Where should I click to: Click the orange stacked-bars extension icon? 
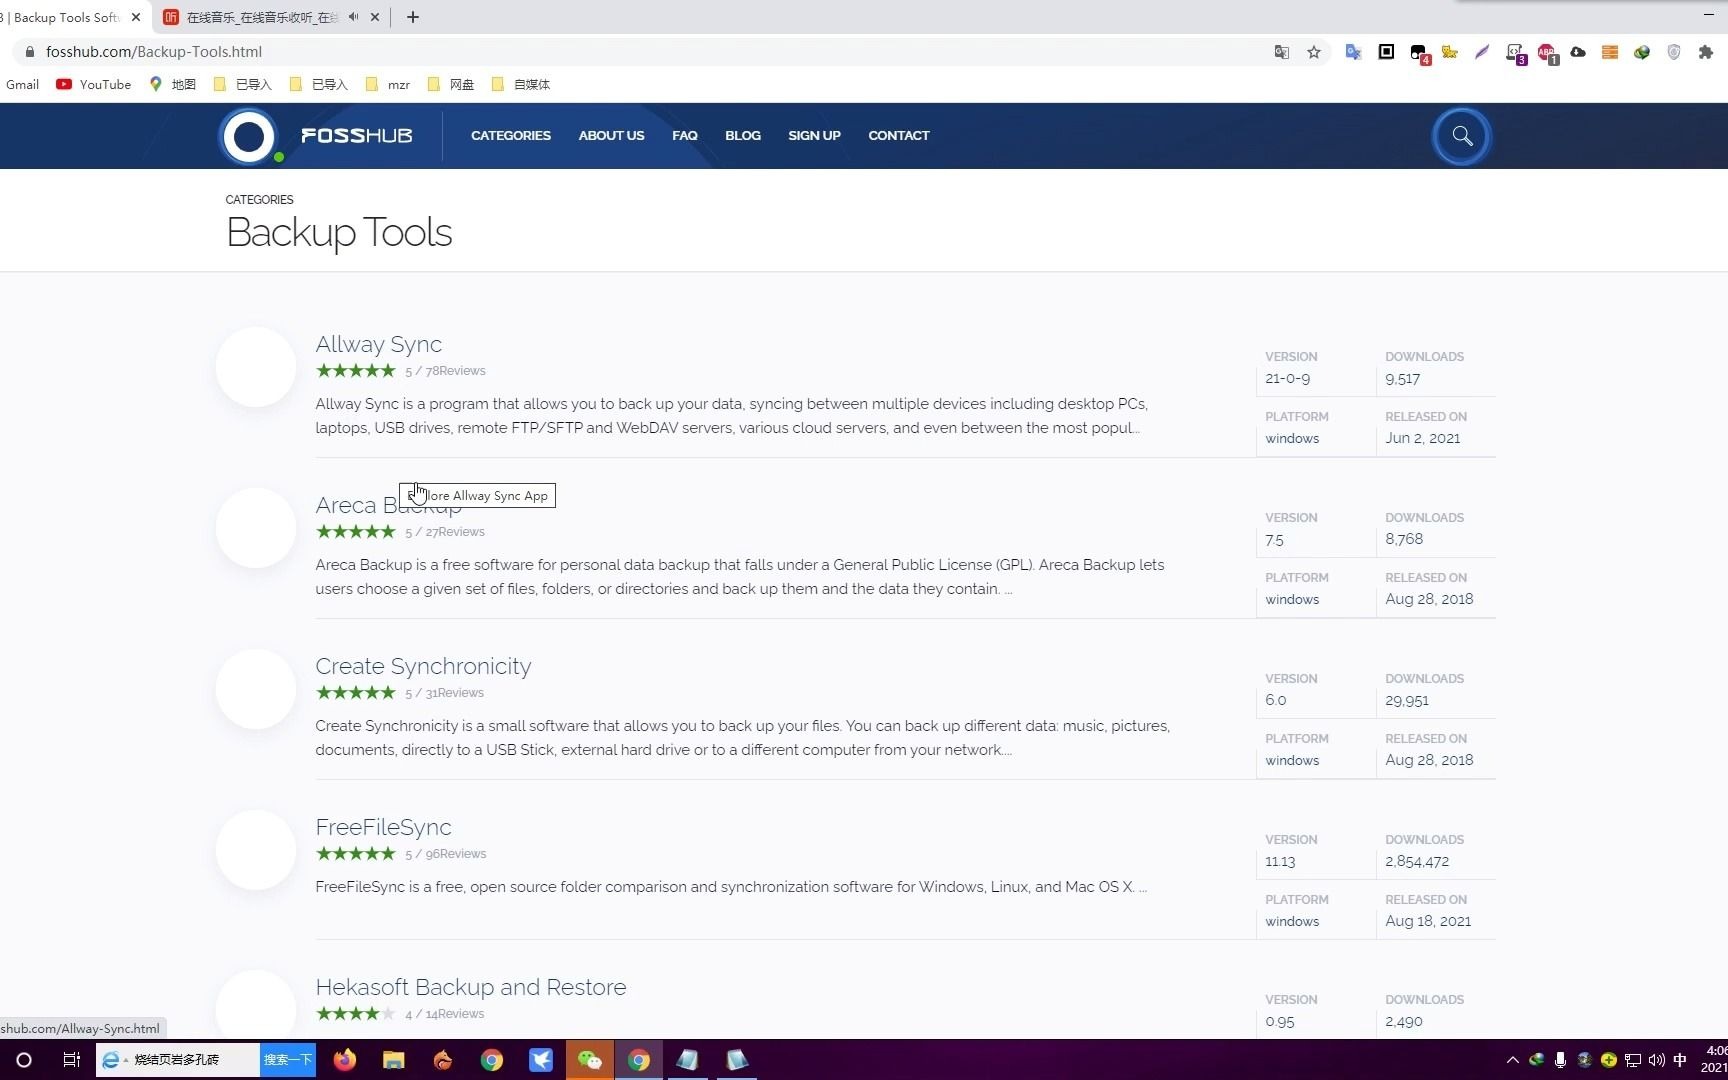(1610, 52)
